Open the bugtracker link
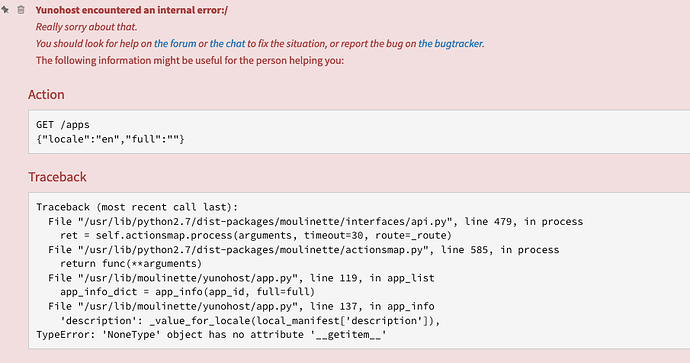 [x=450, y=44]
